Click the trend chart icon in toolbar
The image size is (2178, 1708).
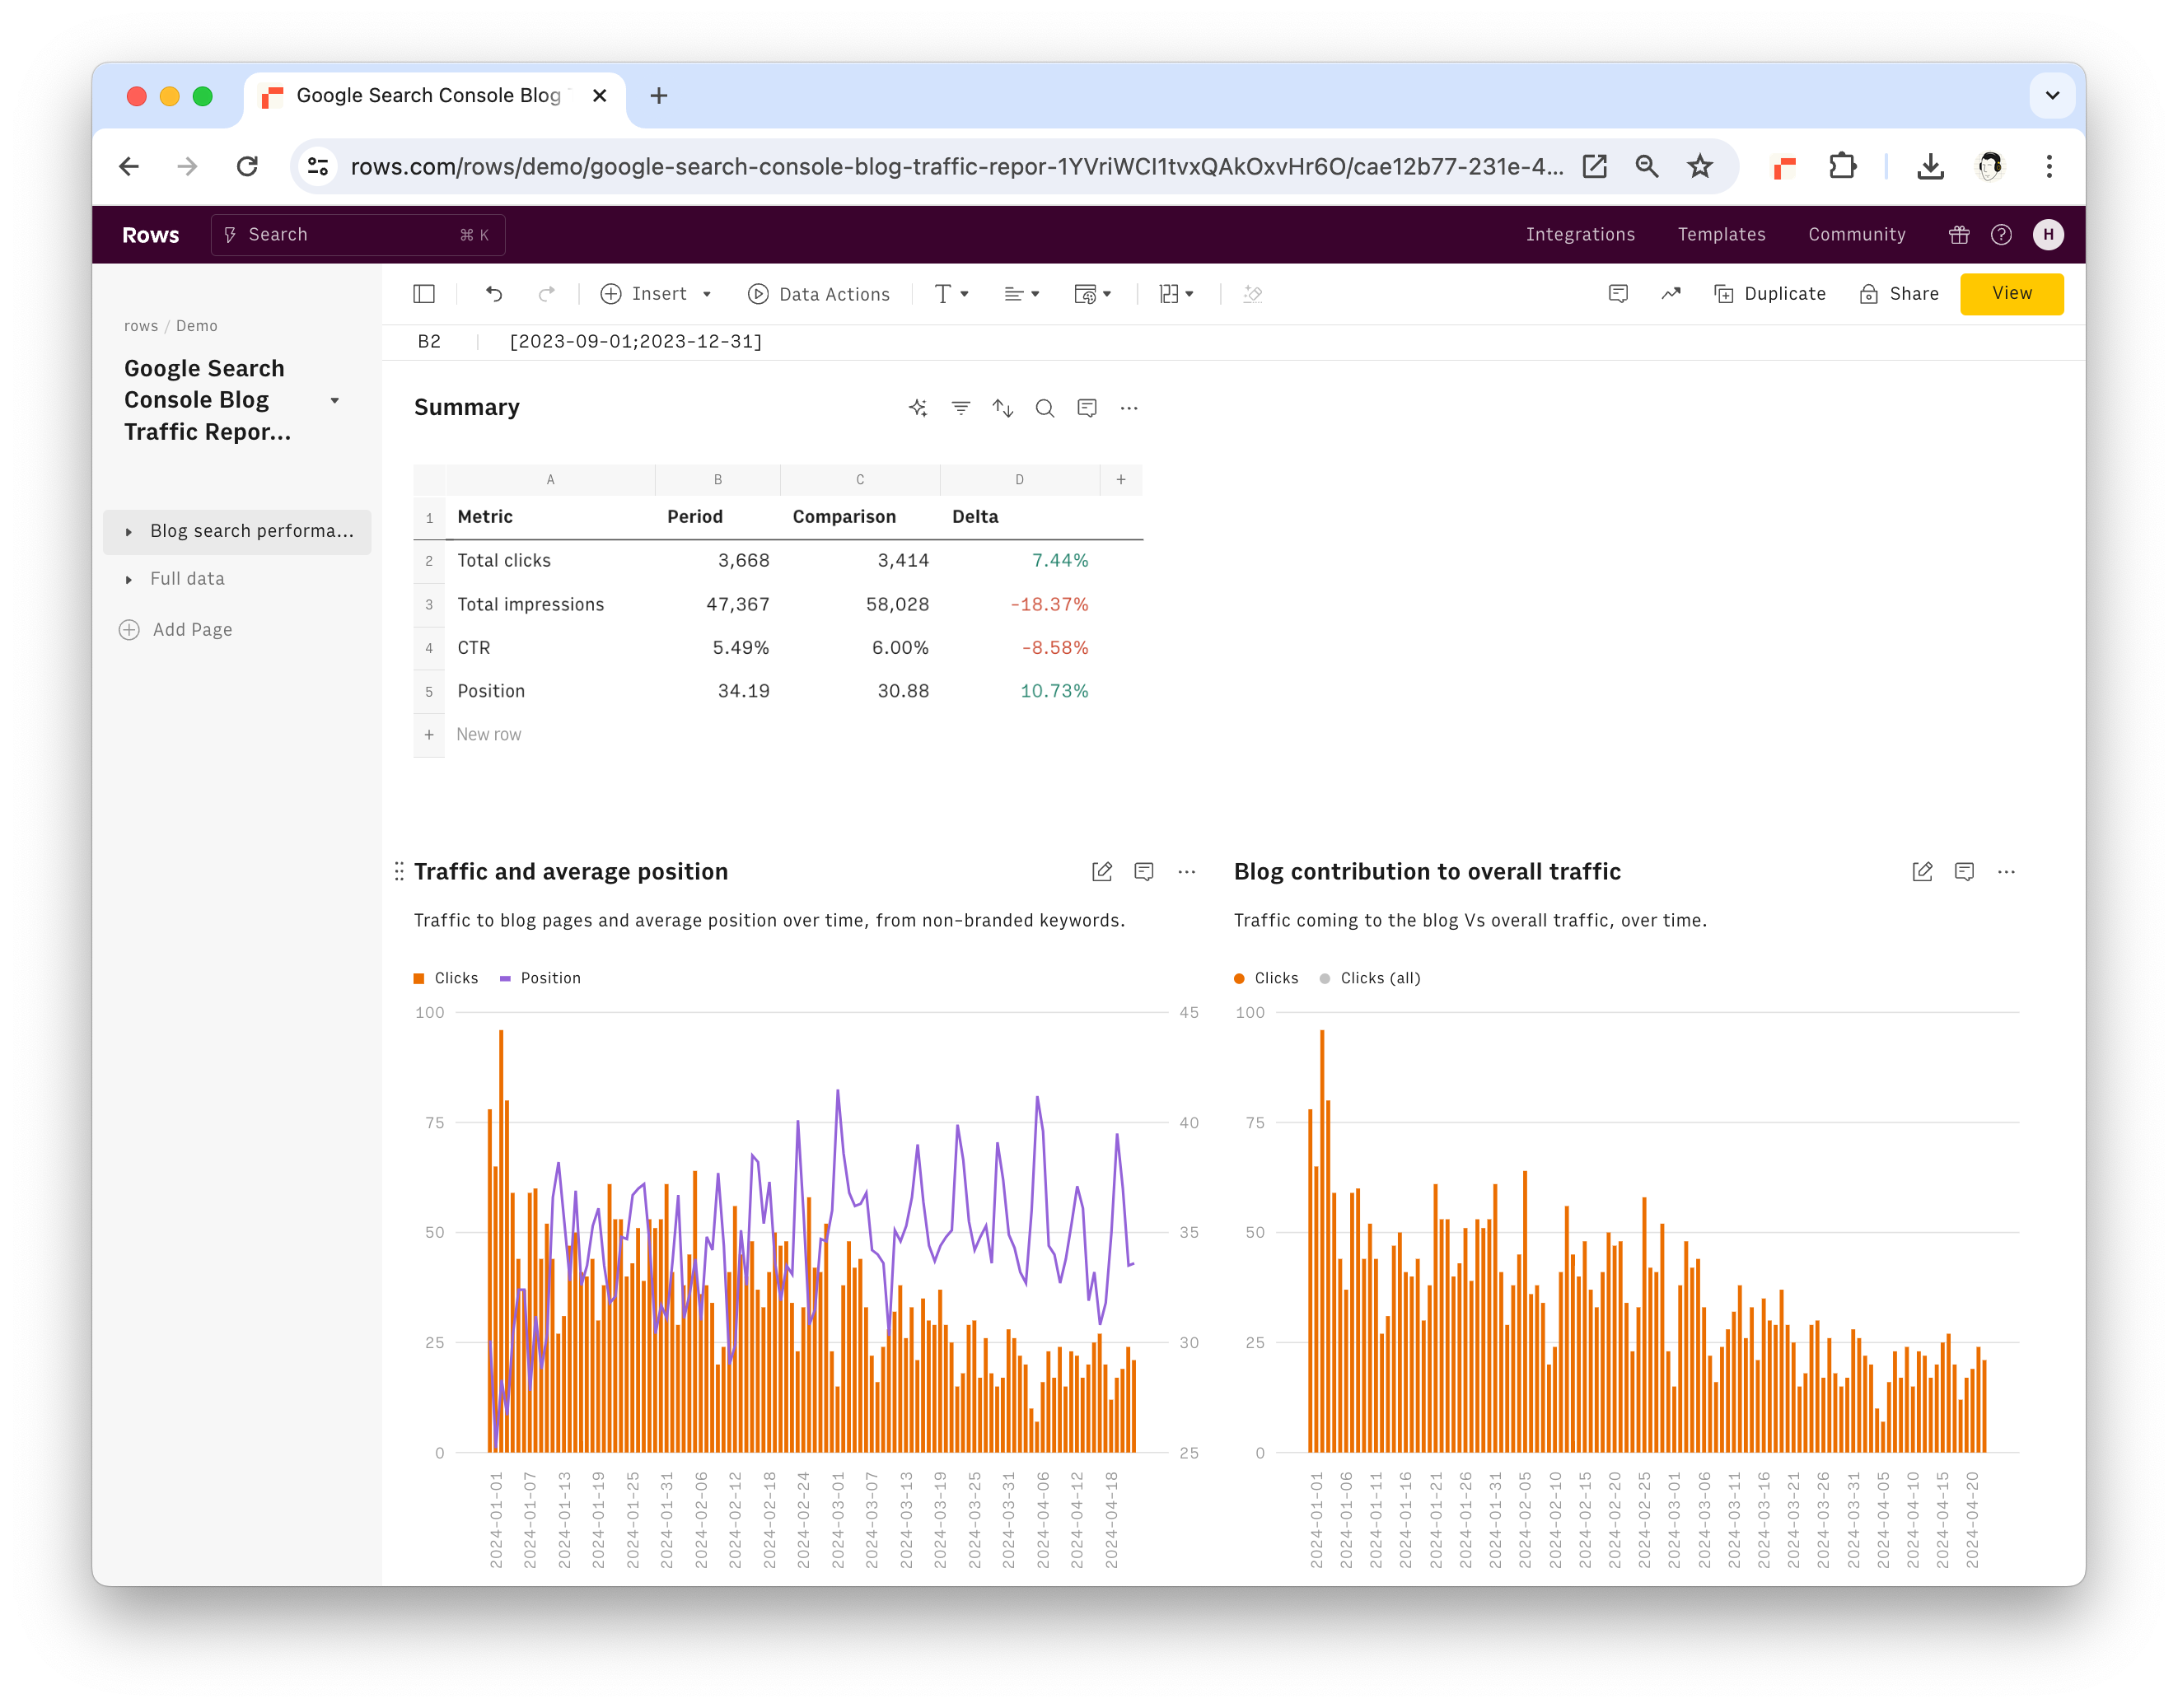coord(1671,294)
